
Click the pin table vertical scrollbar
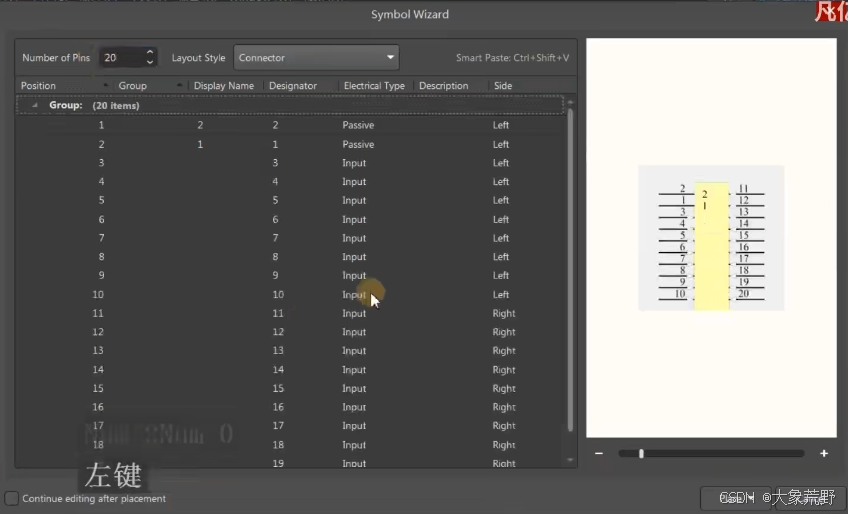pos(570,269)
